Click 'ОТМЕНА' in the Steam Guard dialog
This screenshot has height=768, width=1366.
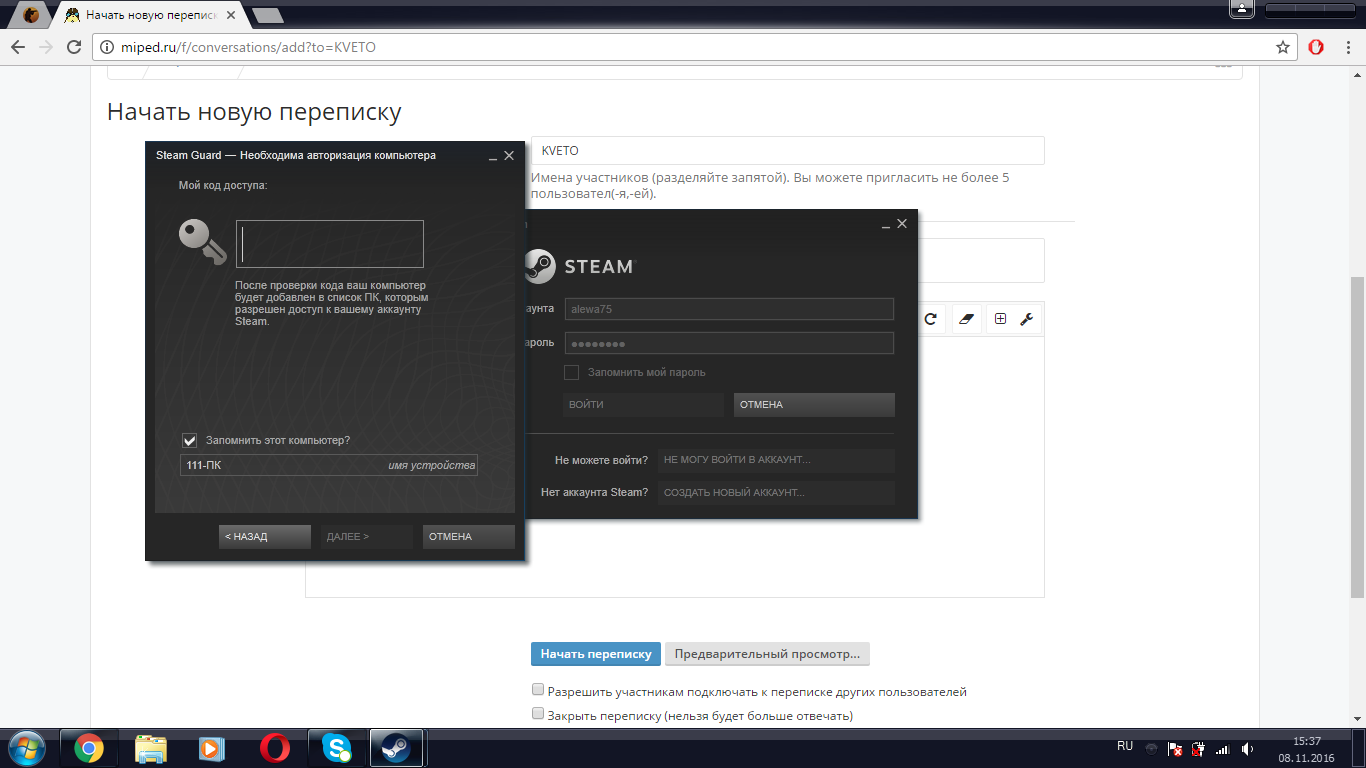tap(469, 537)
